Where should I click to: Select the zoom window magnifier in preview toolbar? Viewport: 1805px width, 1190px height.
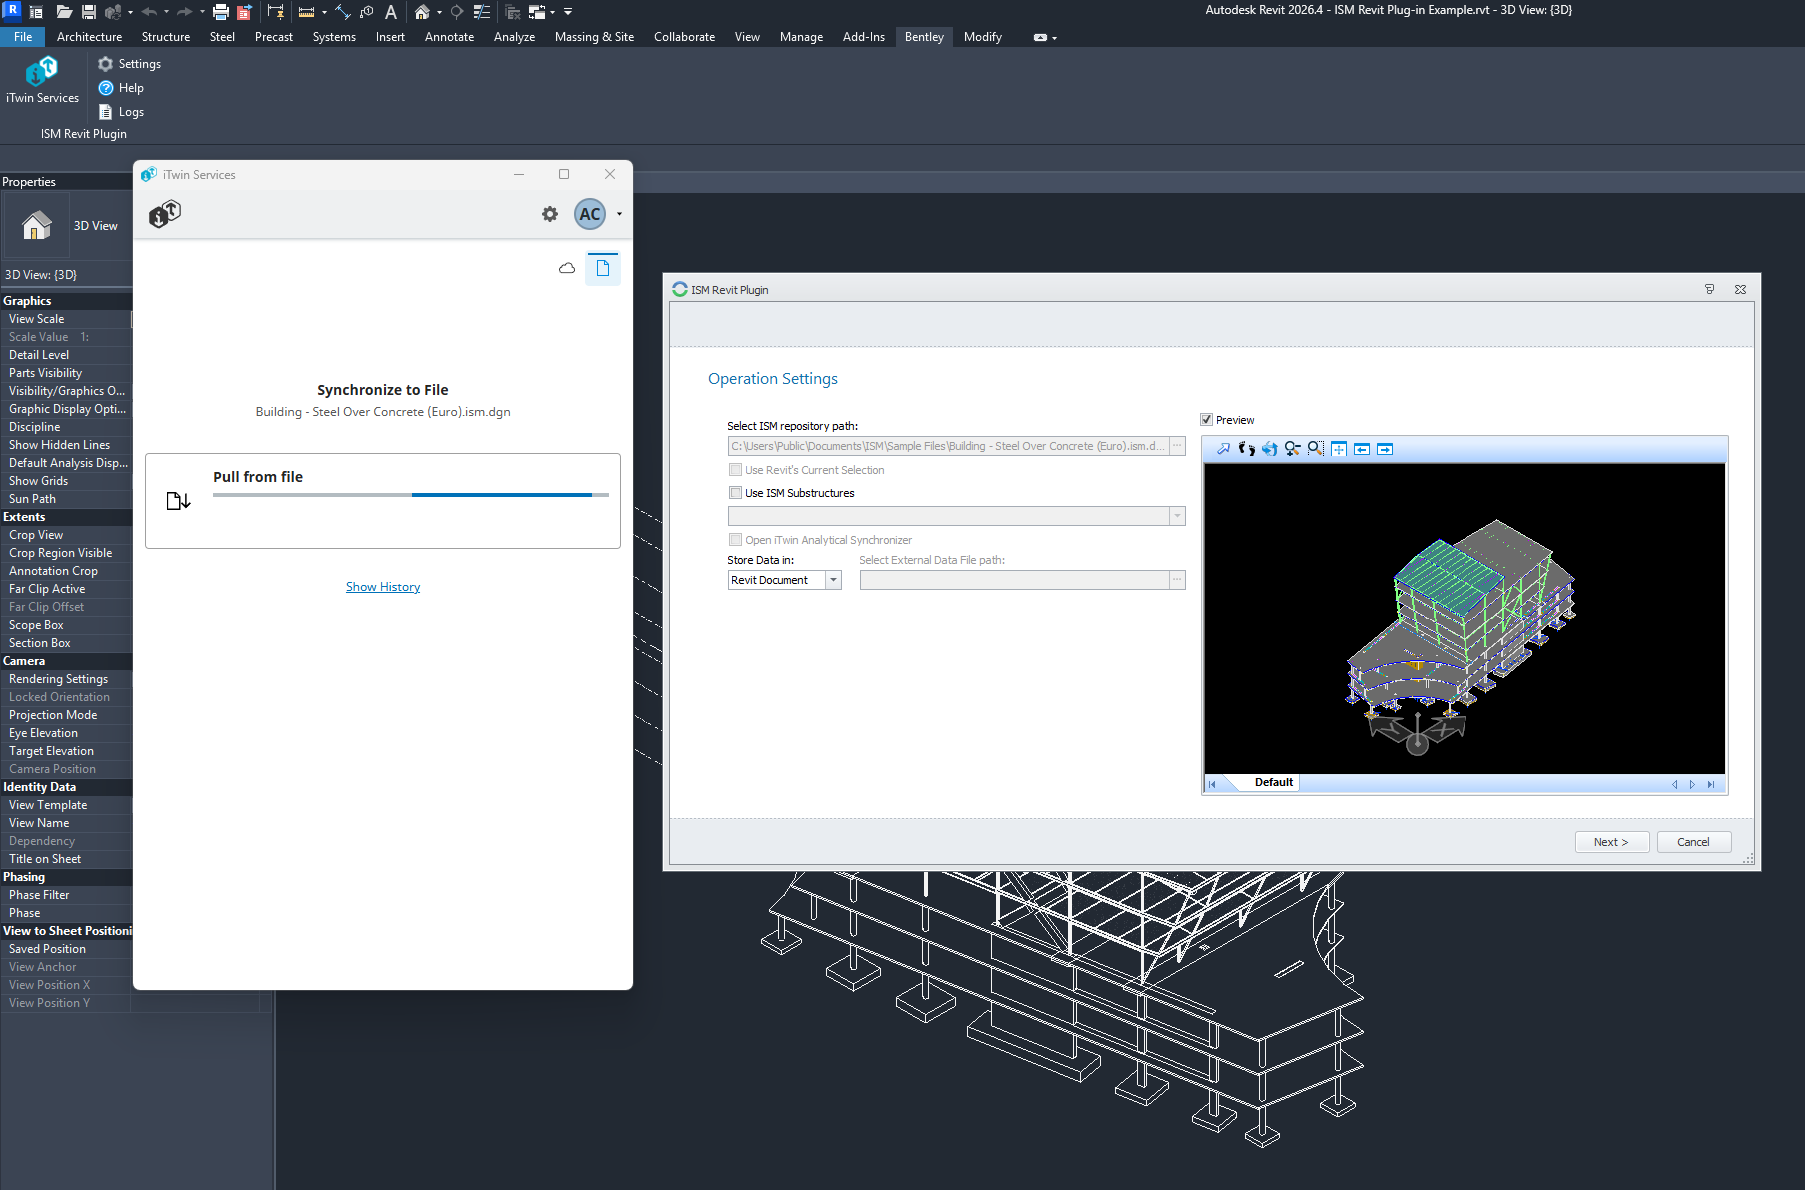(x=1315, y=449)
